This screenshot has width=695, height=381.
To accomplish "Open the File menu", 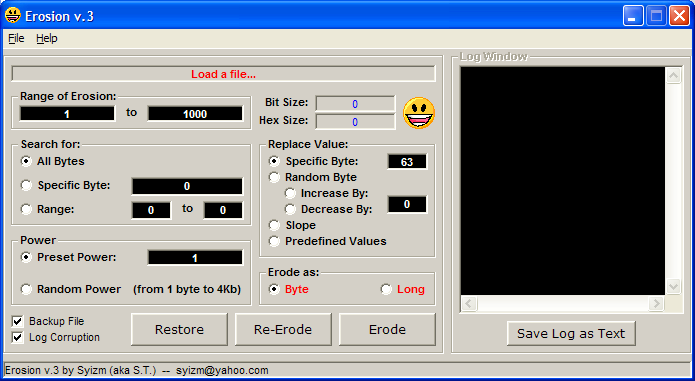I will 16,39.
